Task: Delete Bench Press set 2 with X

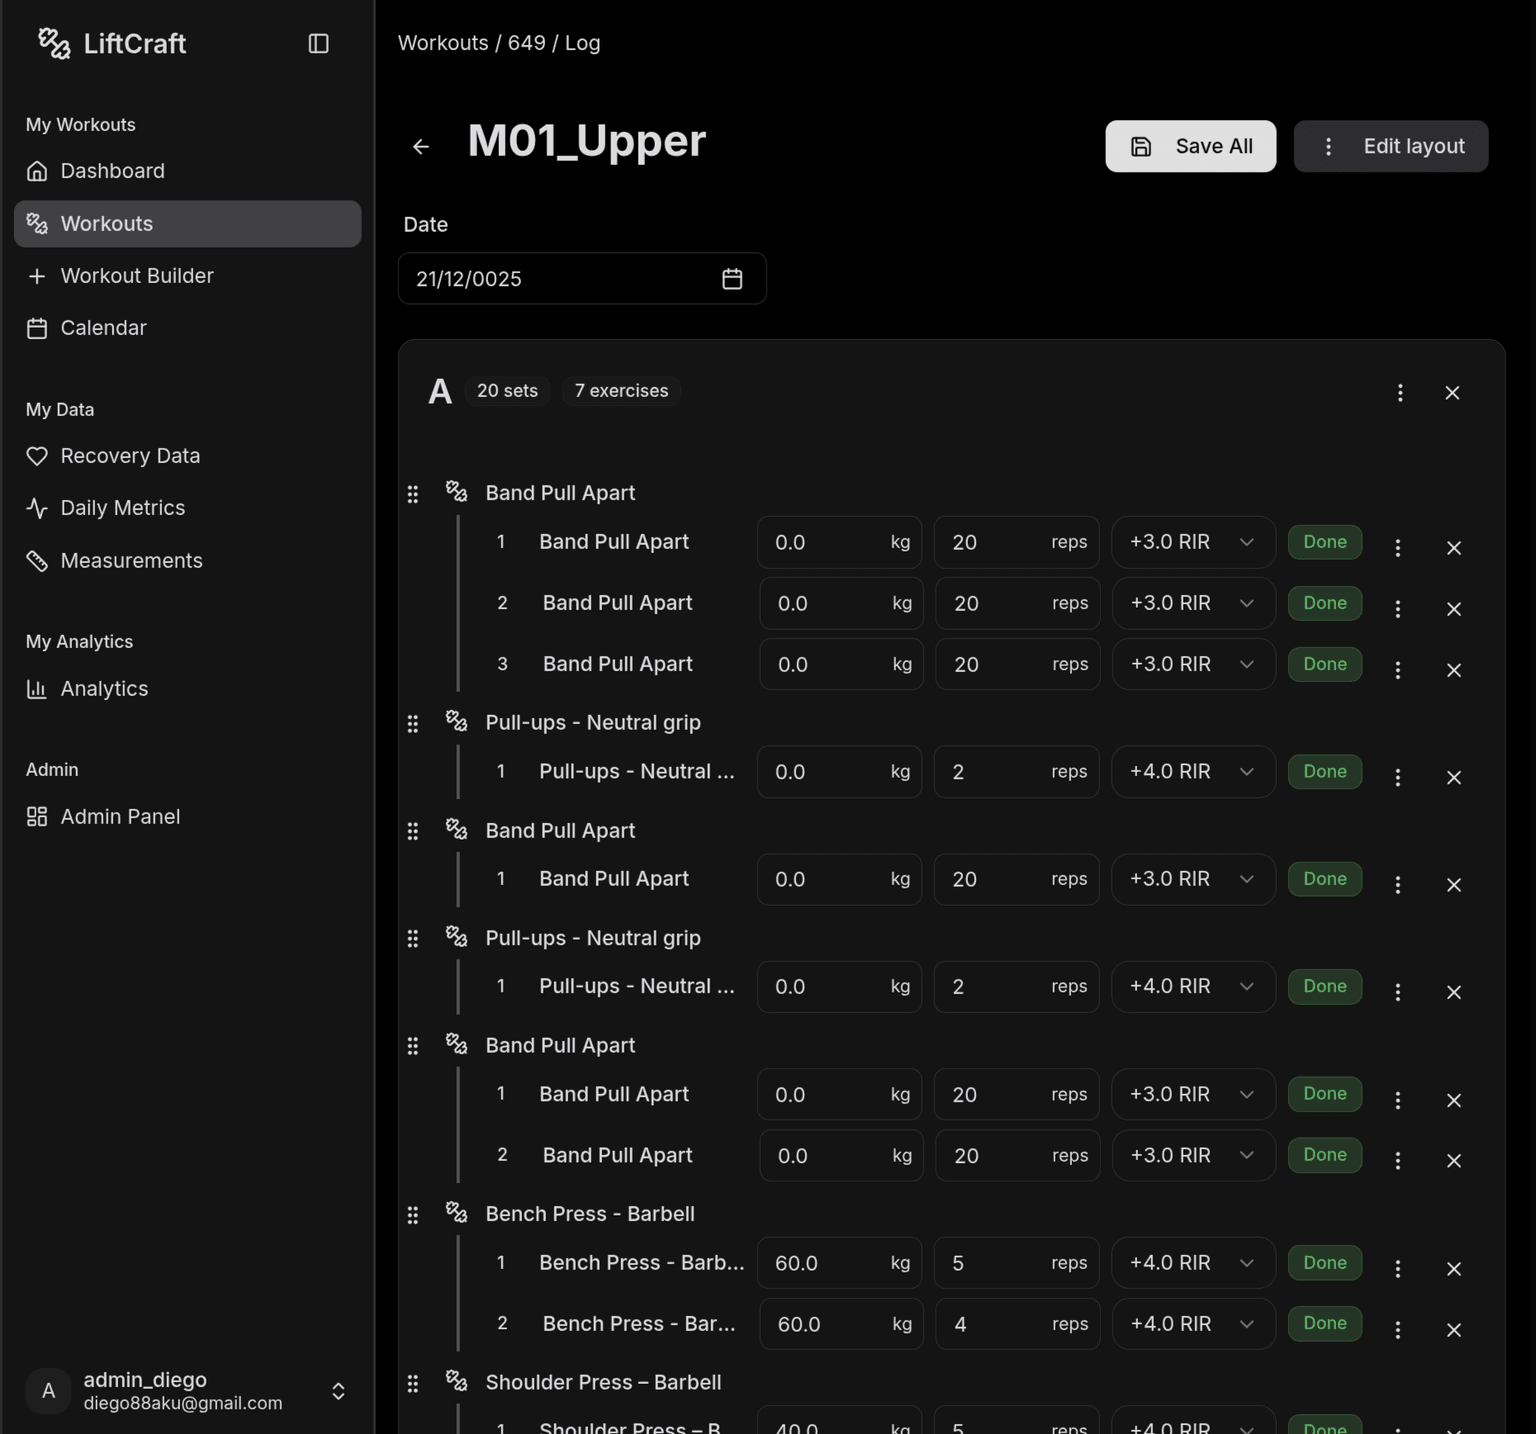Action: 1453,1330
